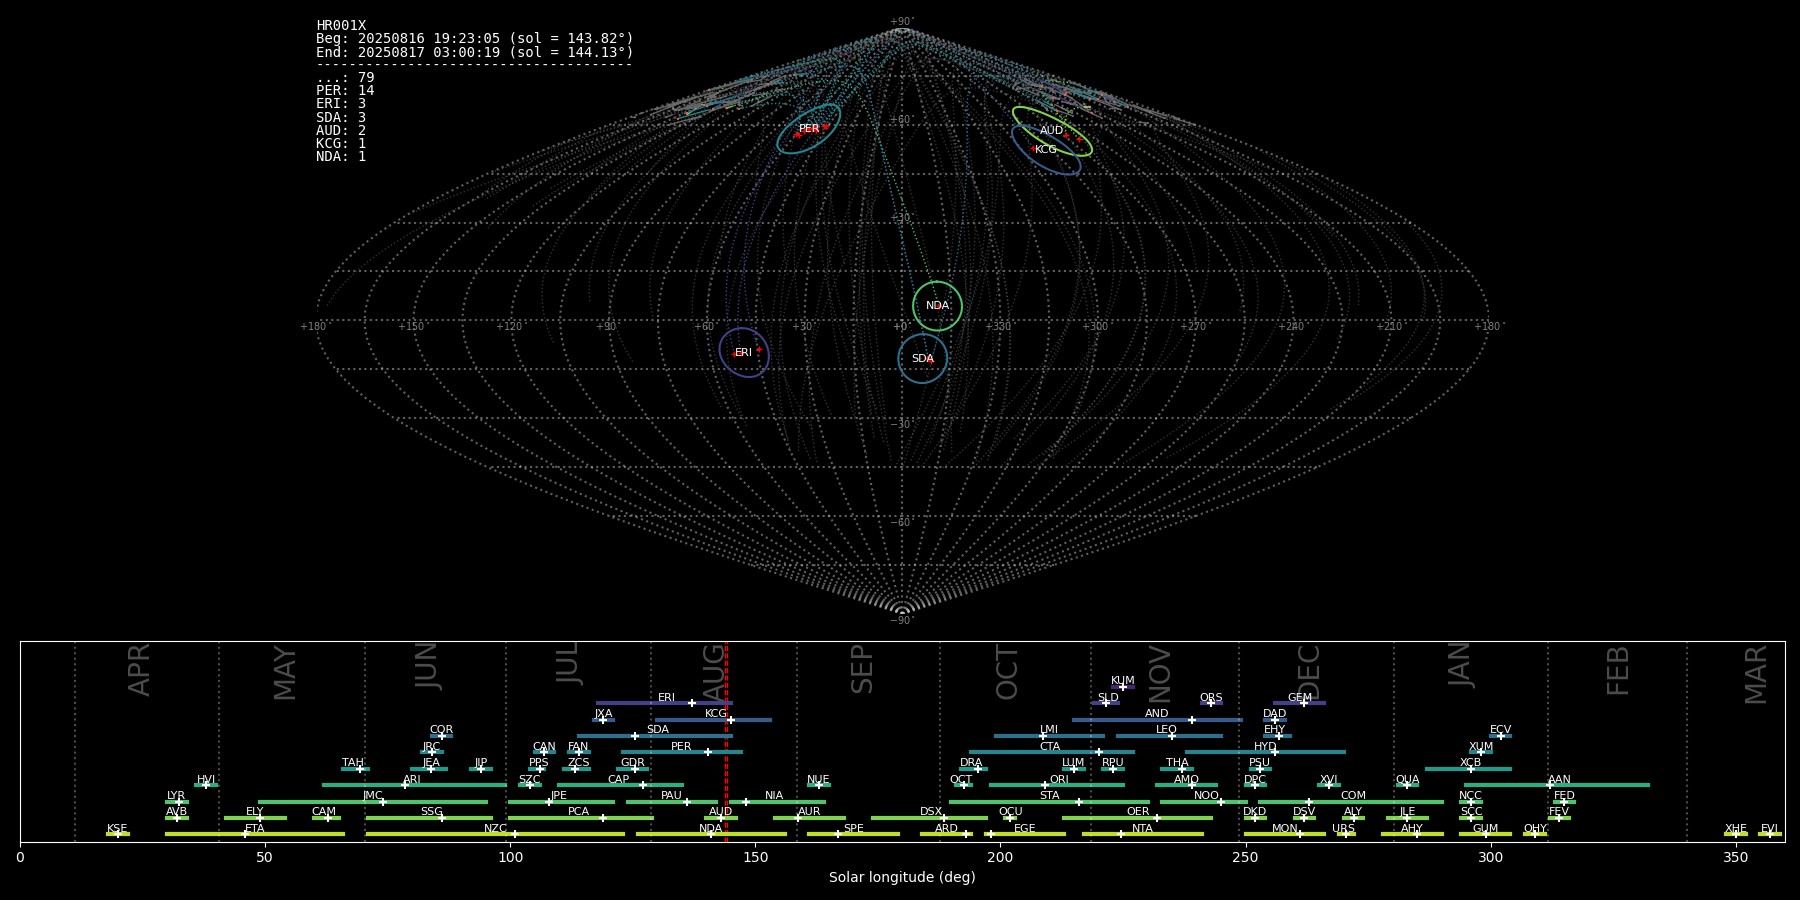The width and height of the screenshot is (1800, 900).
Task: Click the 250 tick on solar longitude axis
Action: [x=1245, y=857]
